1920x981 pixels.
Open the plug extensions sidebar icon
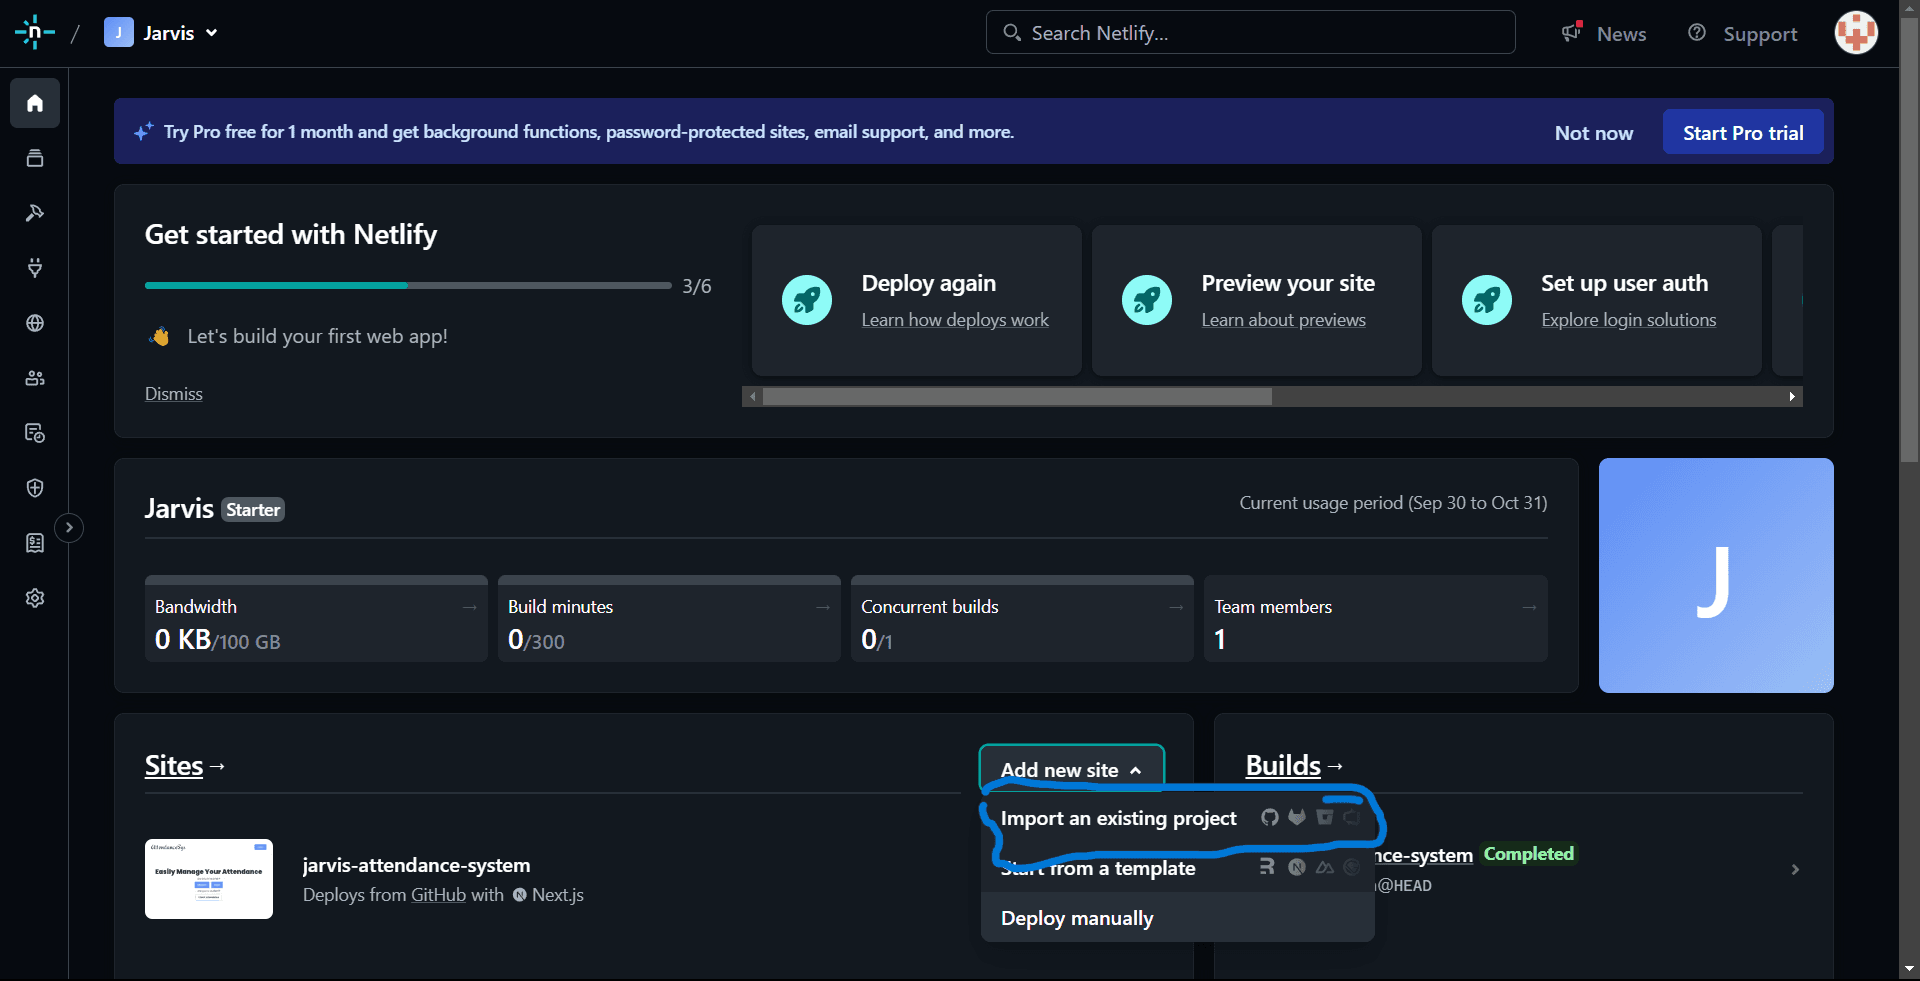tap(35, 268)
